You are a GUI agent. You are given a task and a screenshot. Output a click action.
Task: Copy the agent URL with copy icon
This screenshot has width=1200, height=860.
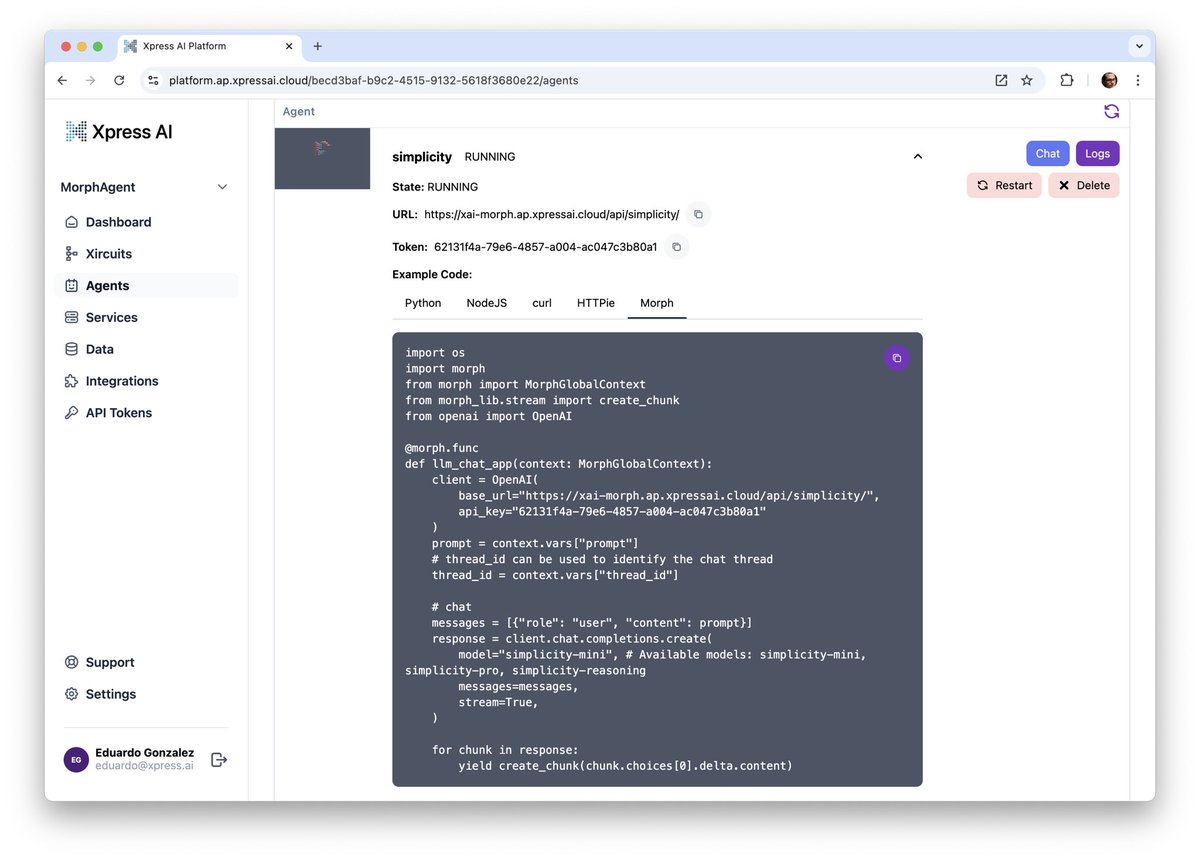pos(698,214)
